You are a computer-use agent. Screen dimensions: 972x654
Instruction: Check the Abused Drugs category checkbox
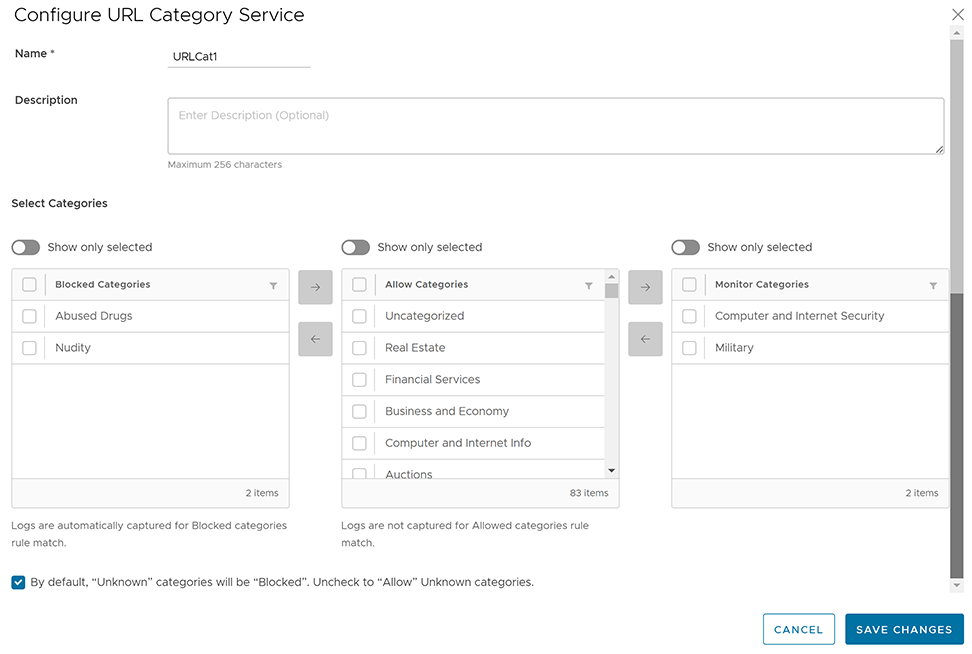[x=29, y=316]
